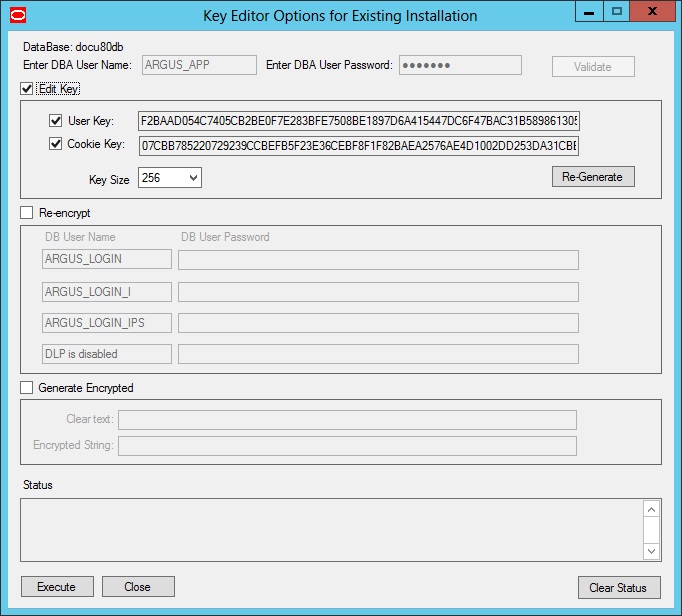Click the Encrypted String field

[x=348, y=446]
